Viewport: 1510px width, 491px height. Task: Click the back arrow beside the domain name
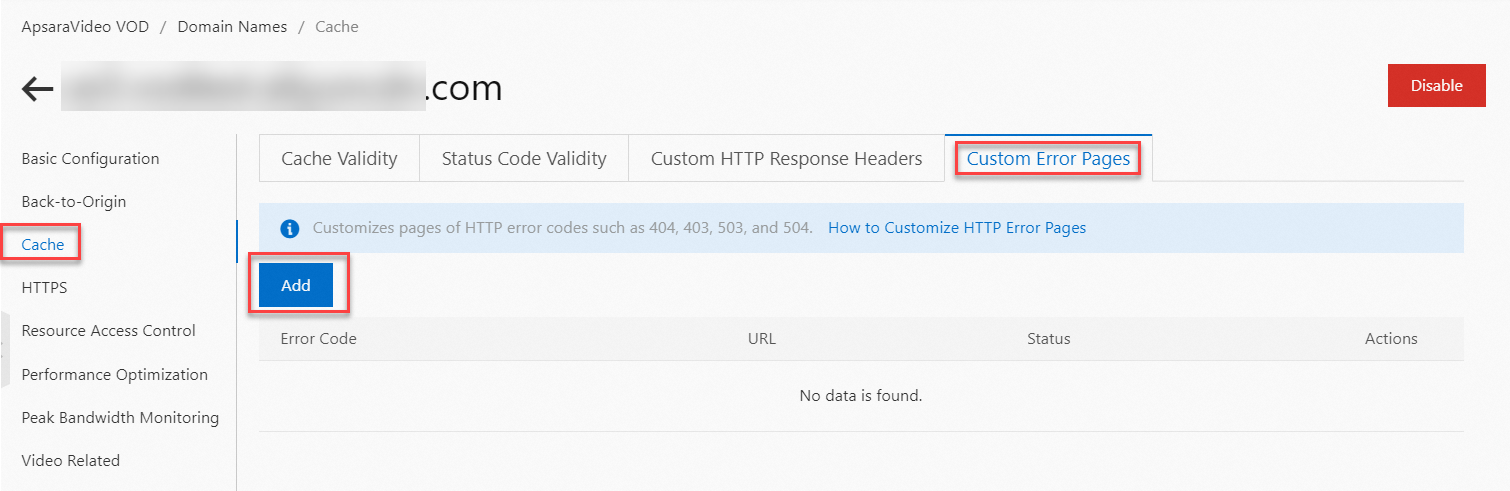pyautogui.click(x=37, y=89)
